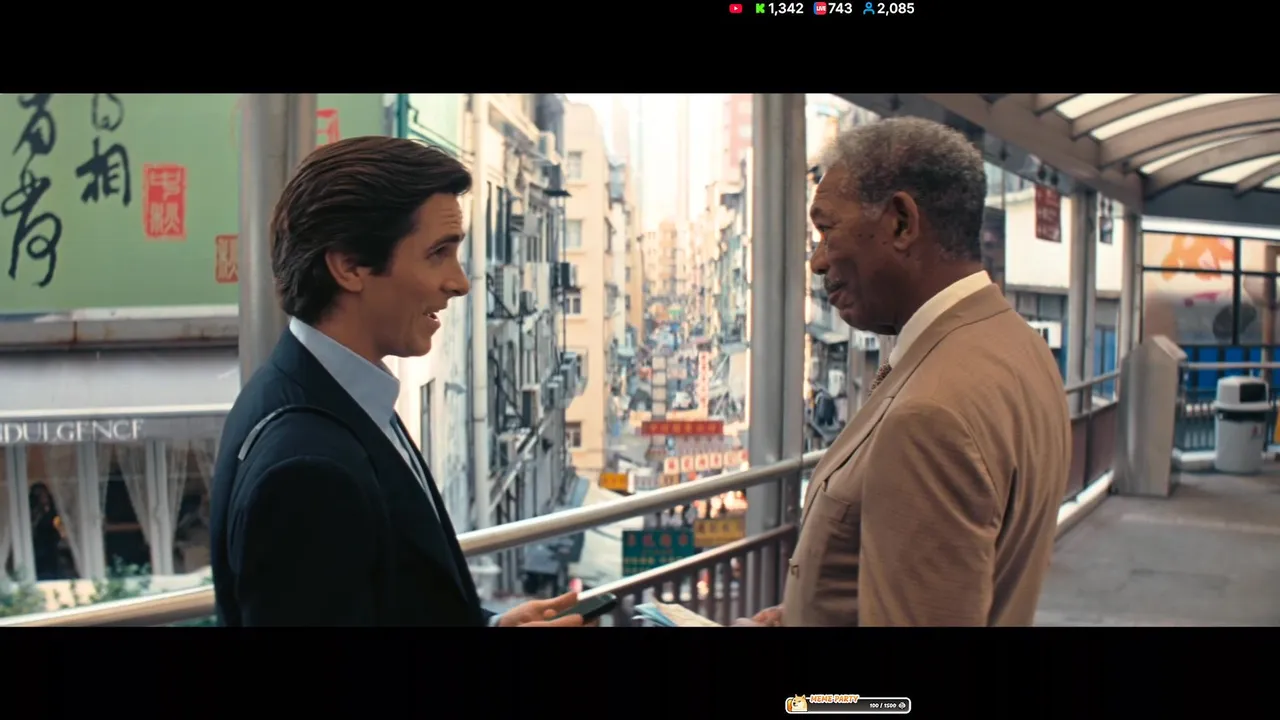Click the Kick viewer count 1,342
This screenshot has width=1280, height=720.
coord(786,8)
